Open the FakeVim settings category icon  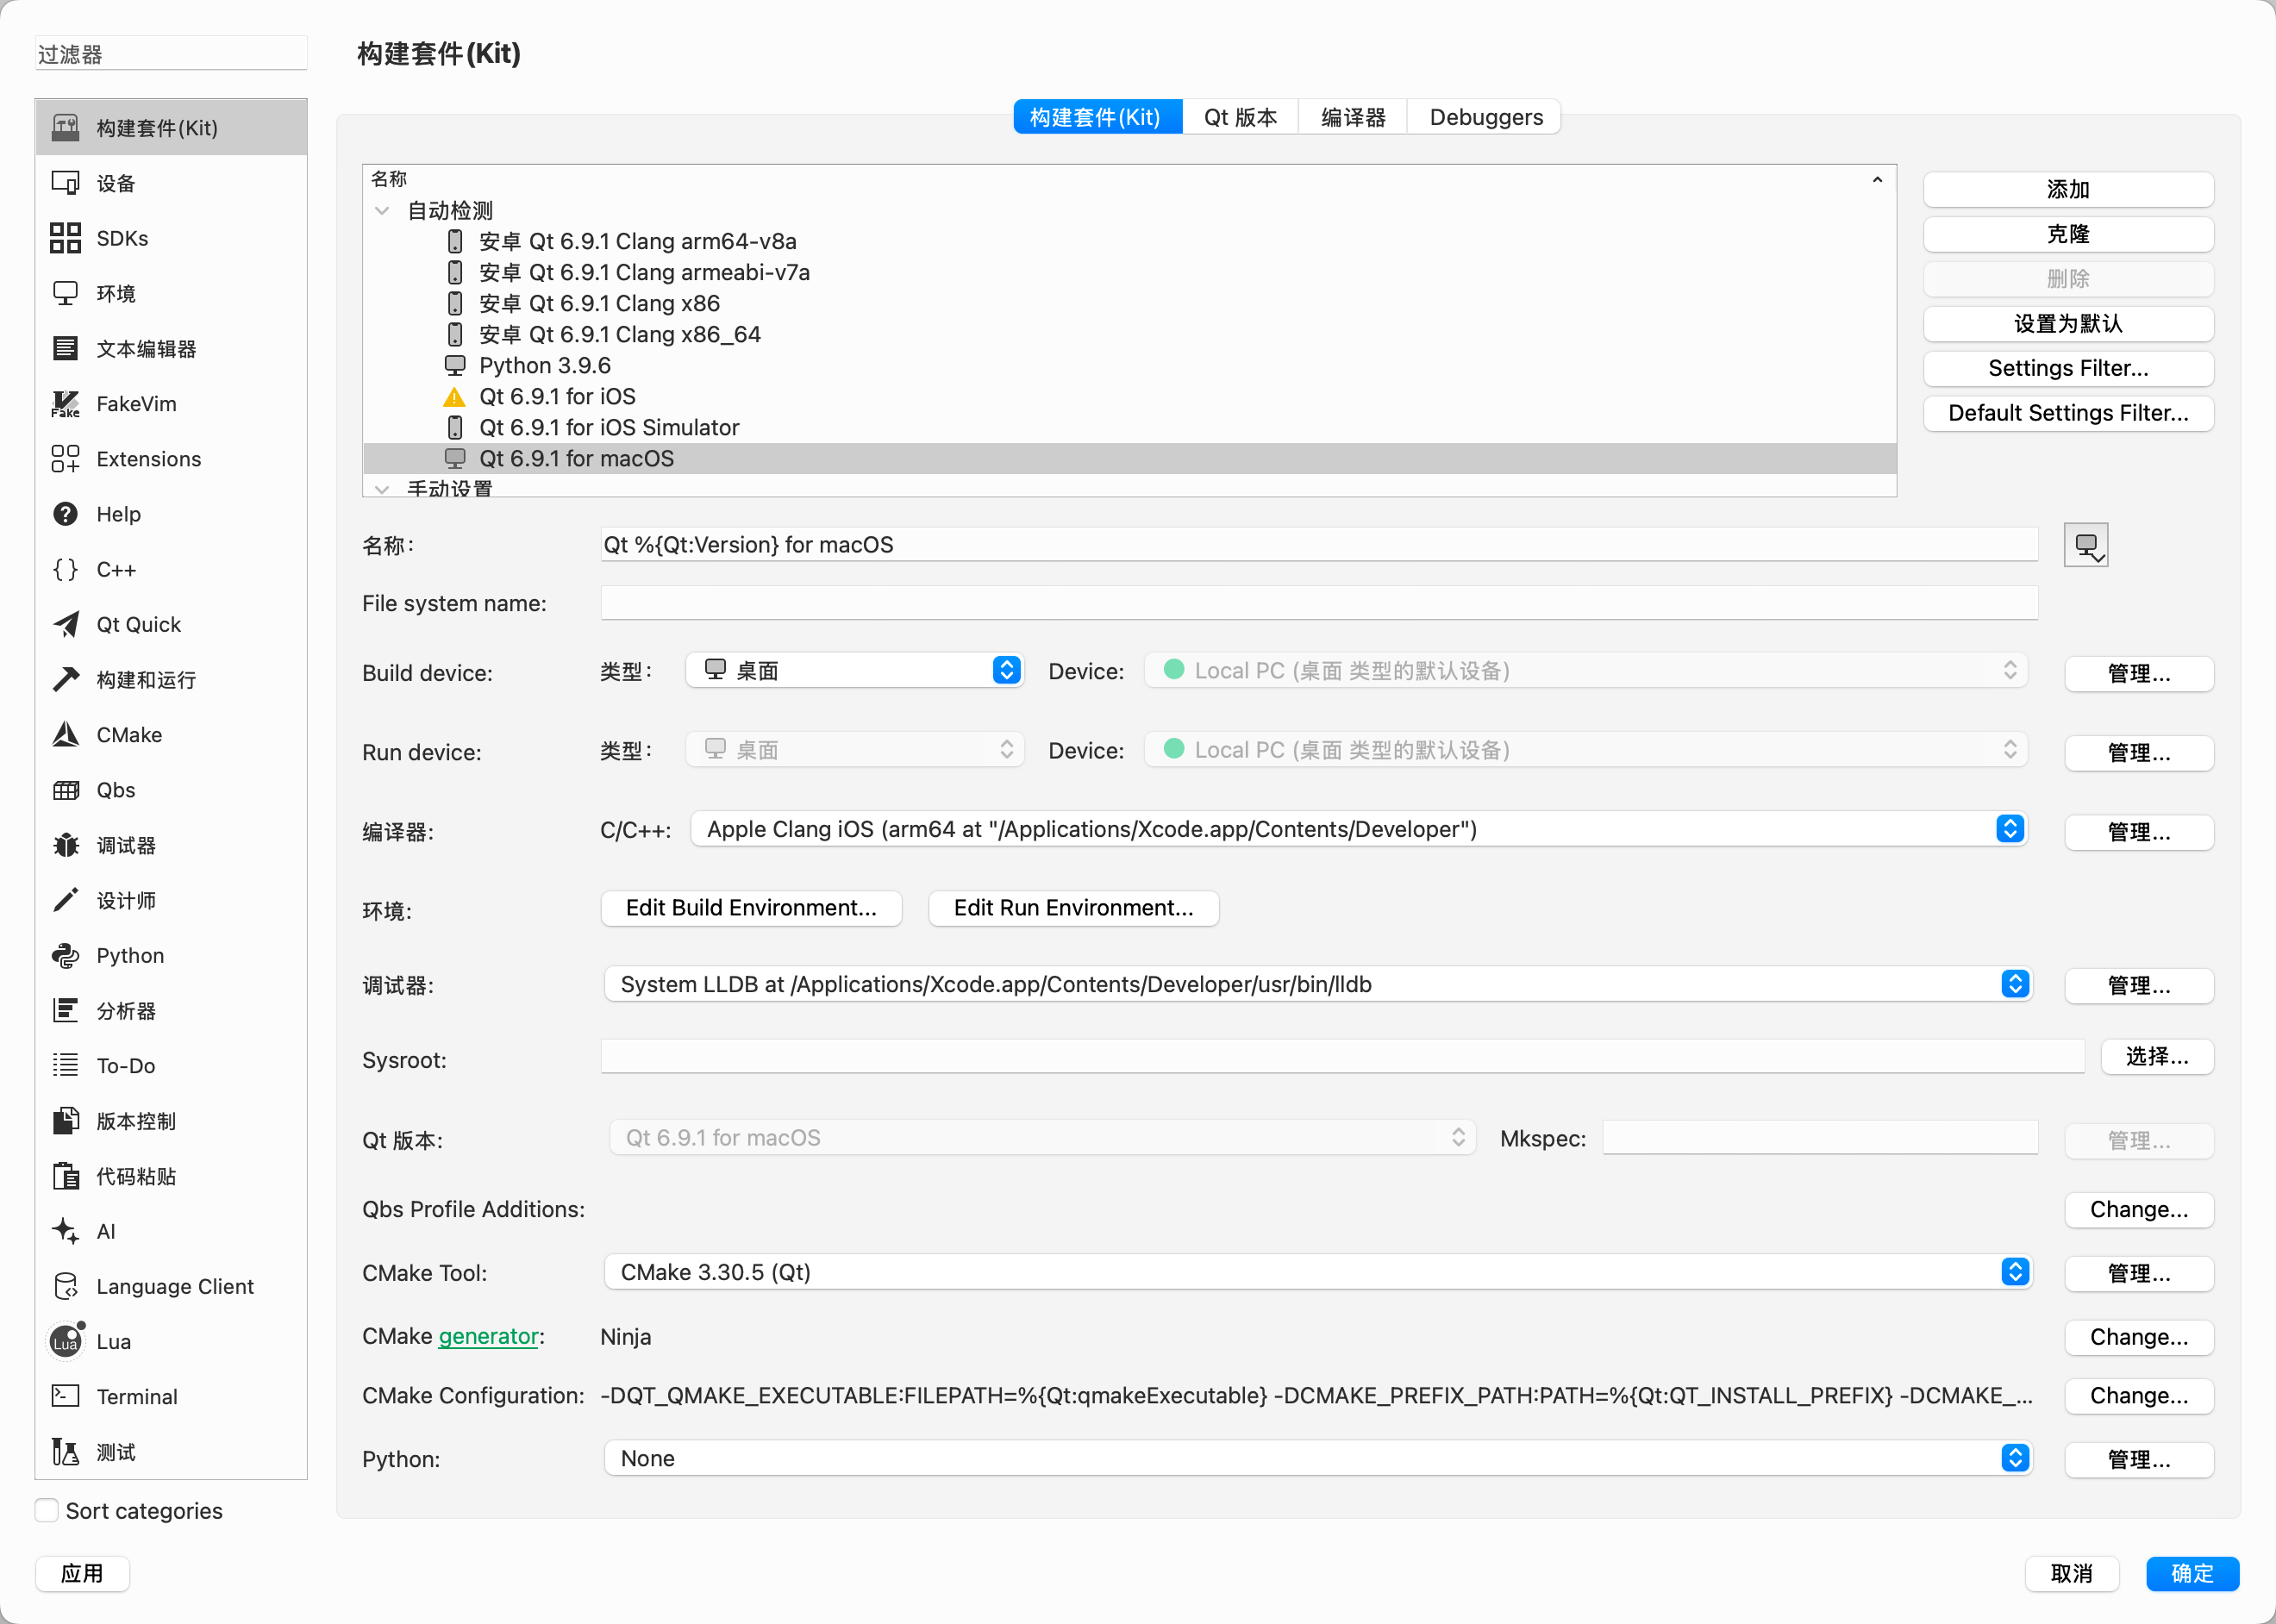coord(66,404)
